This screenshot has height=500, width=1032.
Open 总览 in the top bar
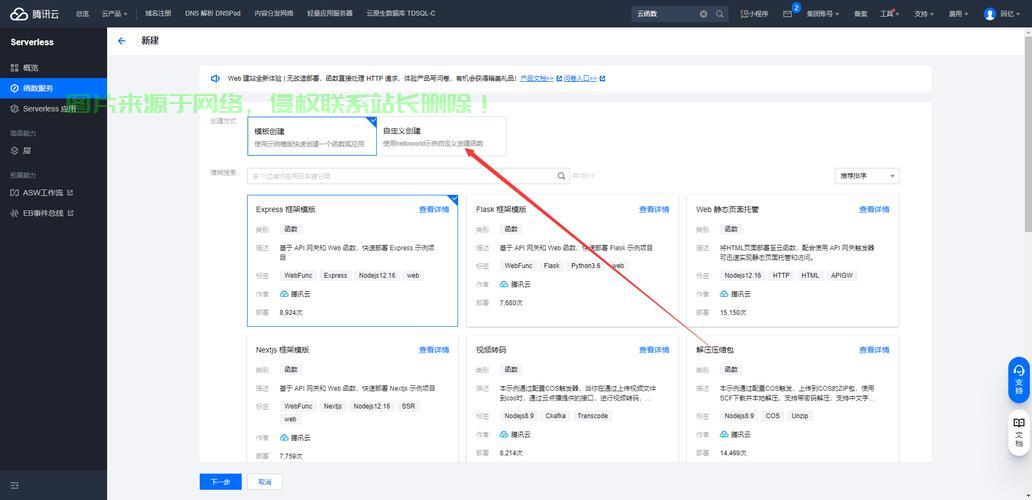click(82, 14)
